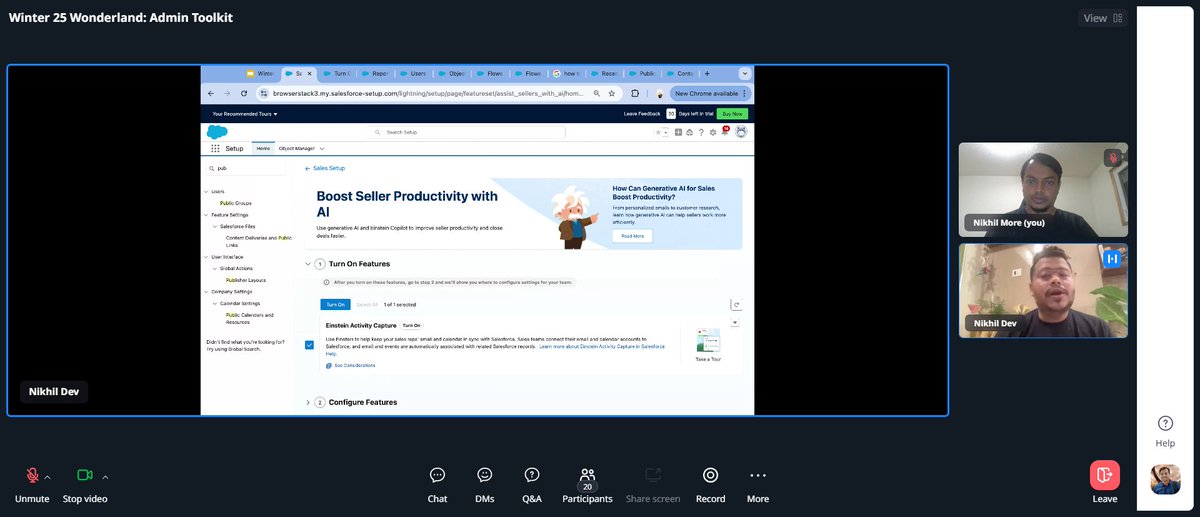Collapse the User Interface tree node
The width and height of the screenshot is (1200, 517).
point(206,257)
